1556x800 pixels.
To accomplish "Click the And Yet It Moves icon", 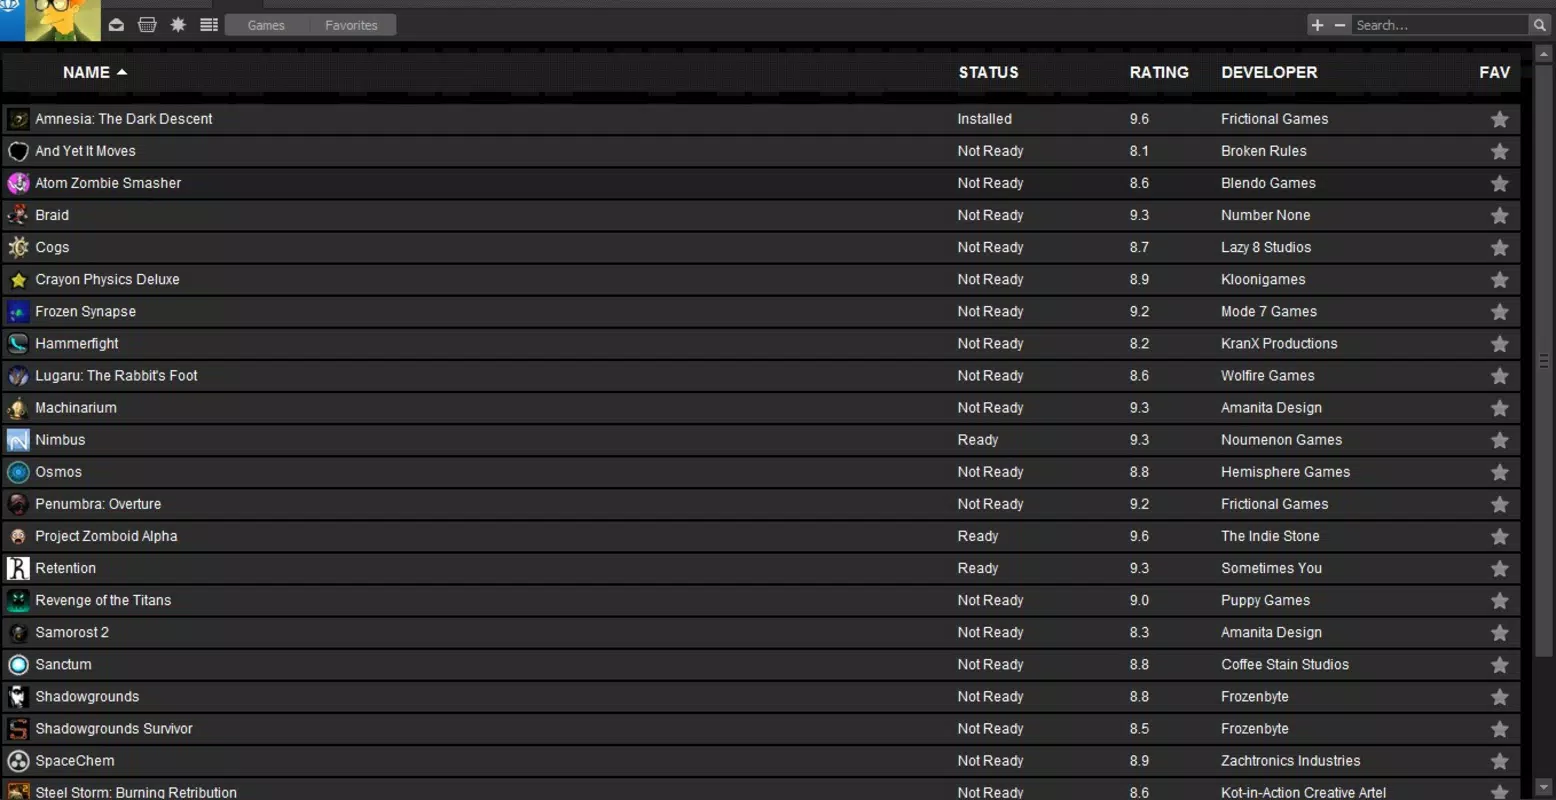I will (x=18, y=151).
